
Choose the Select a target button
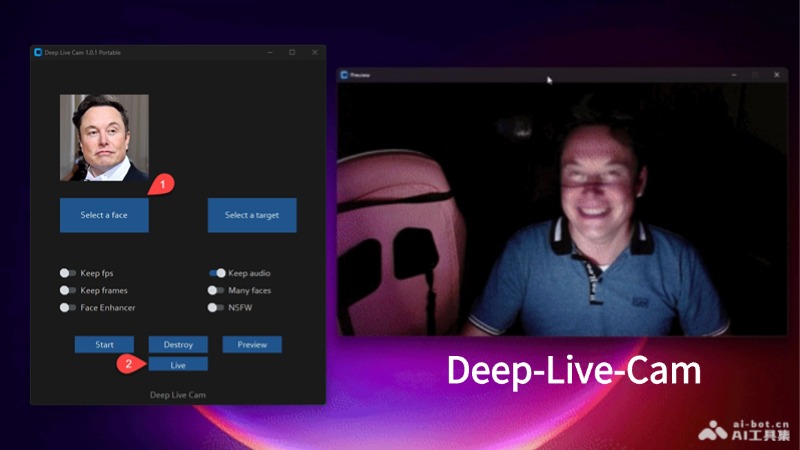252,215
